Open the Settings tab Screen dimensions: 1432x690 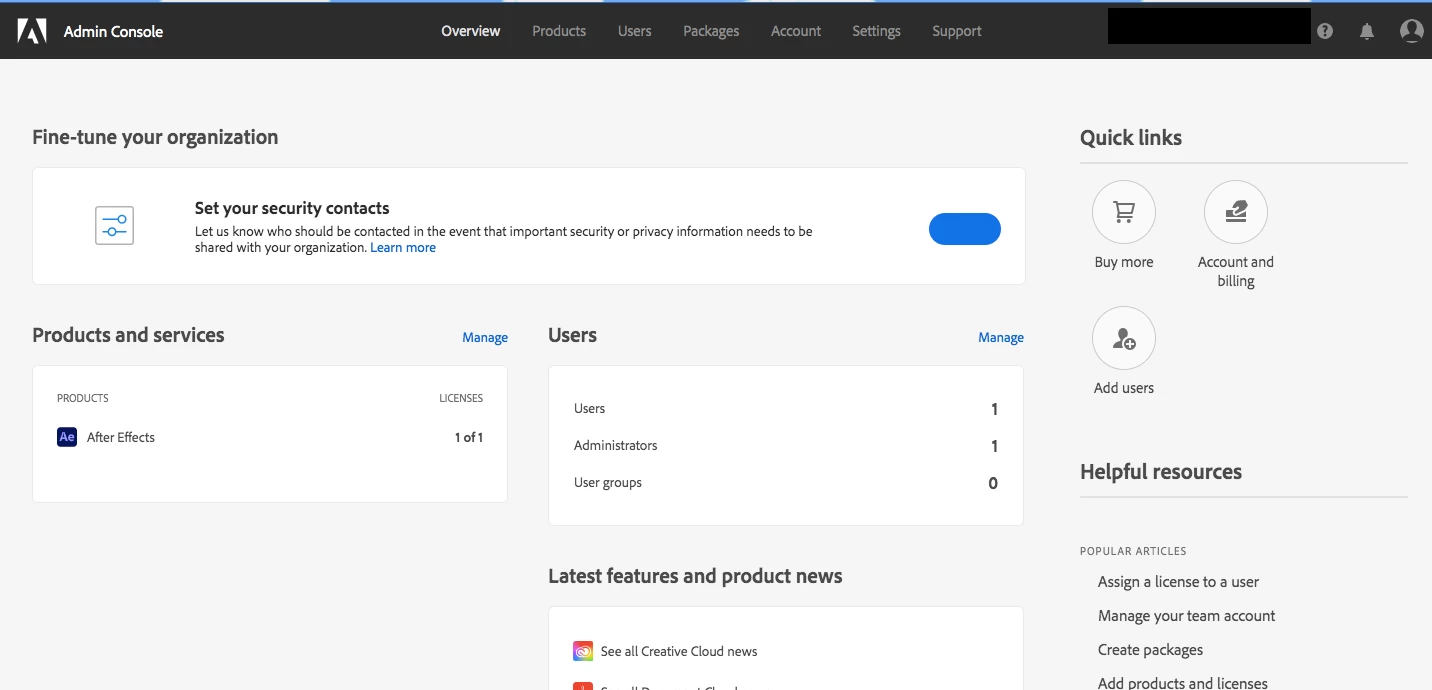pos(876,31)
